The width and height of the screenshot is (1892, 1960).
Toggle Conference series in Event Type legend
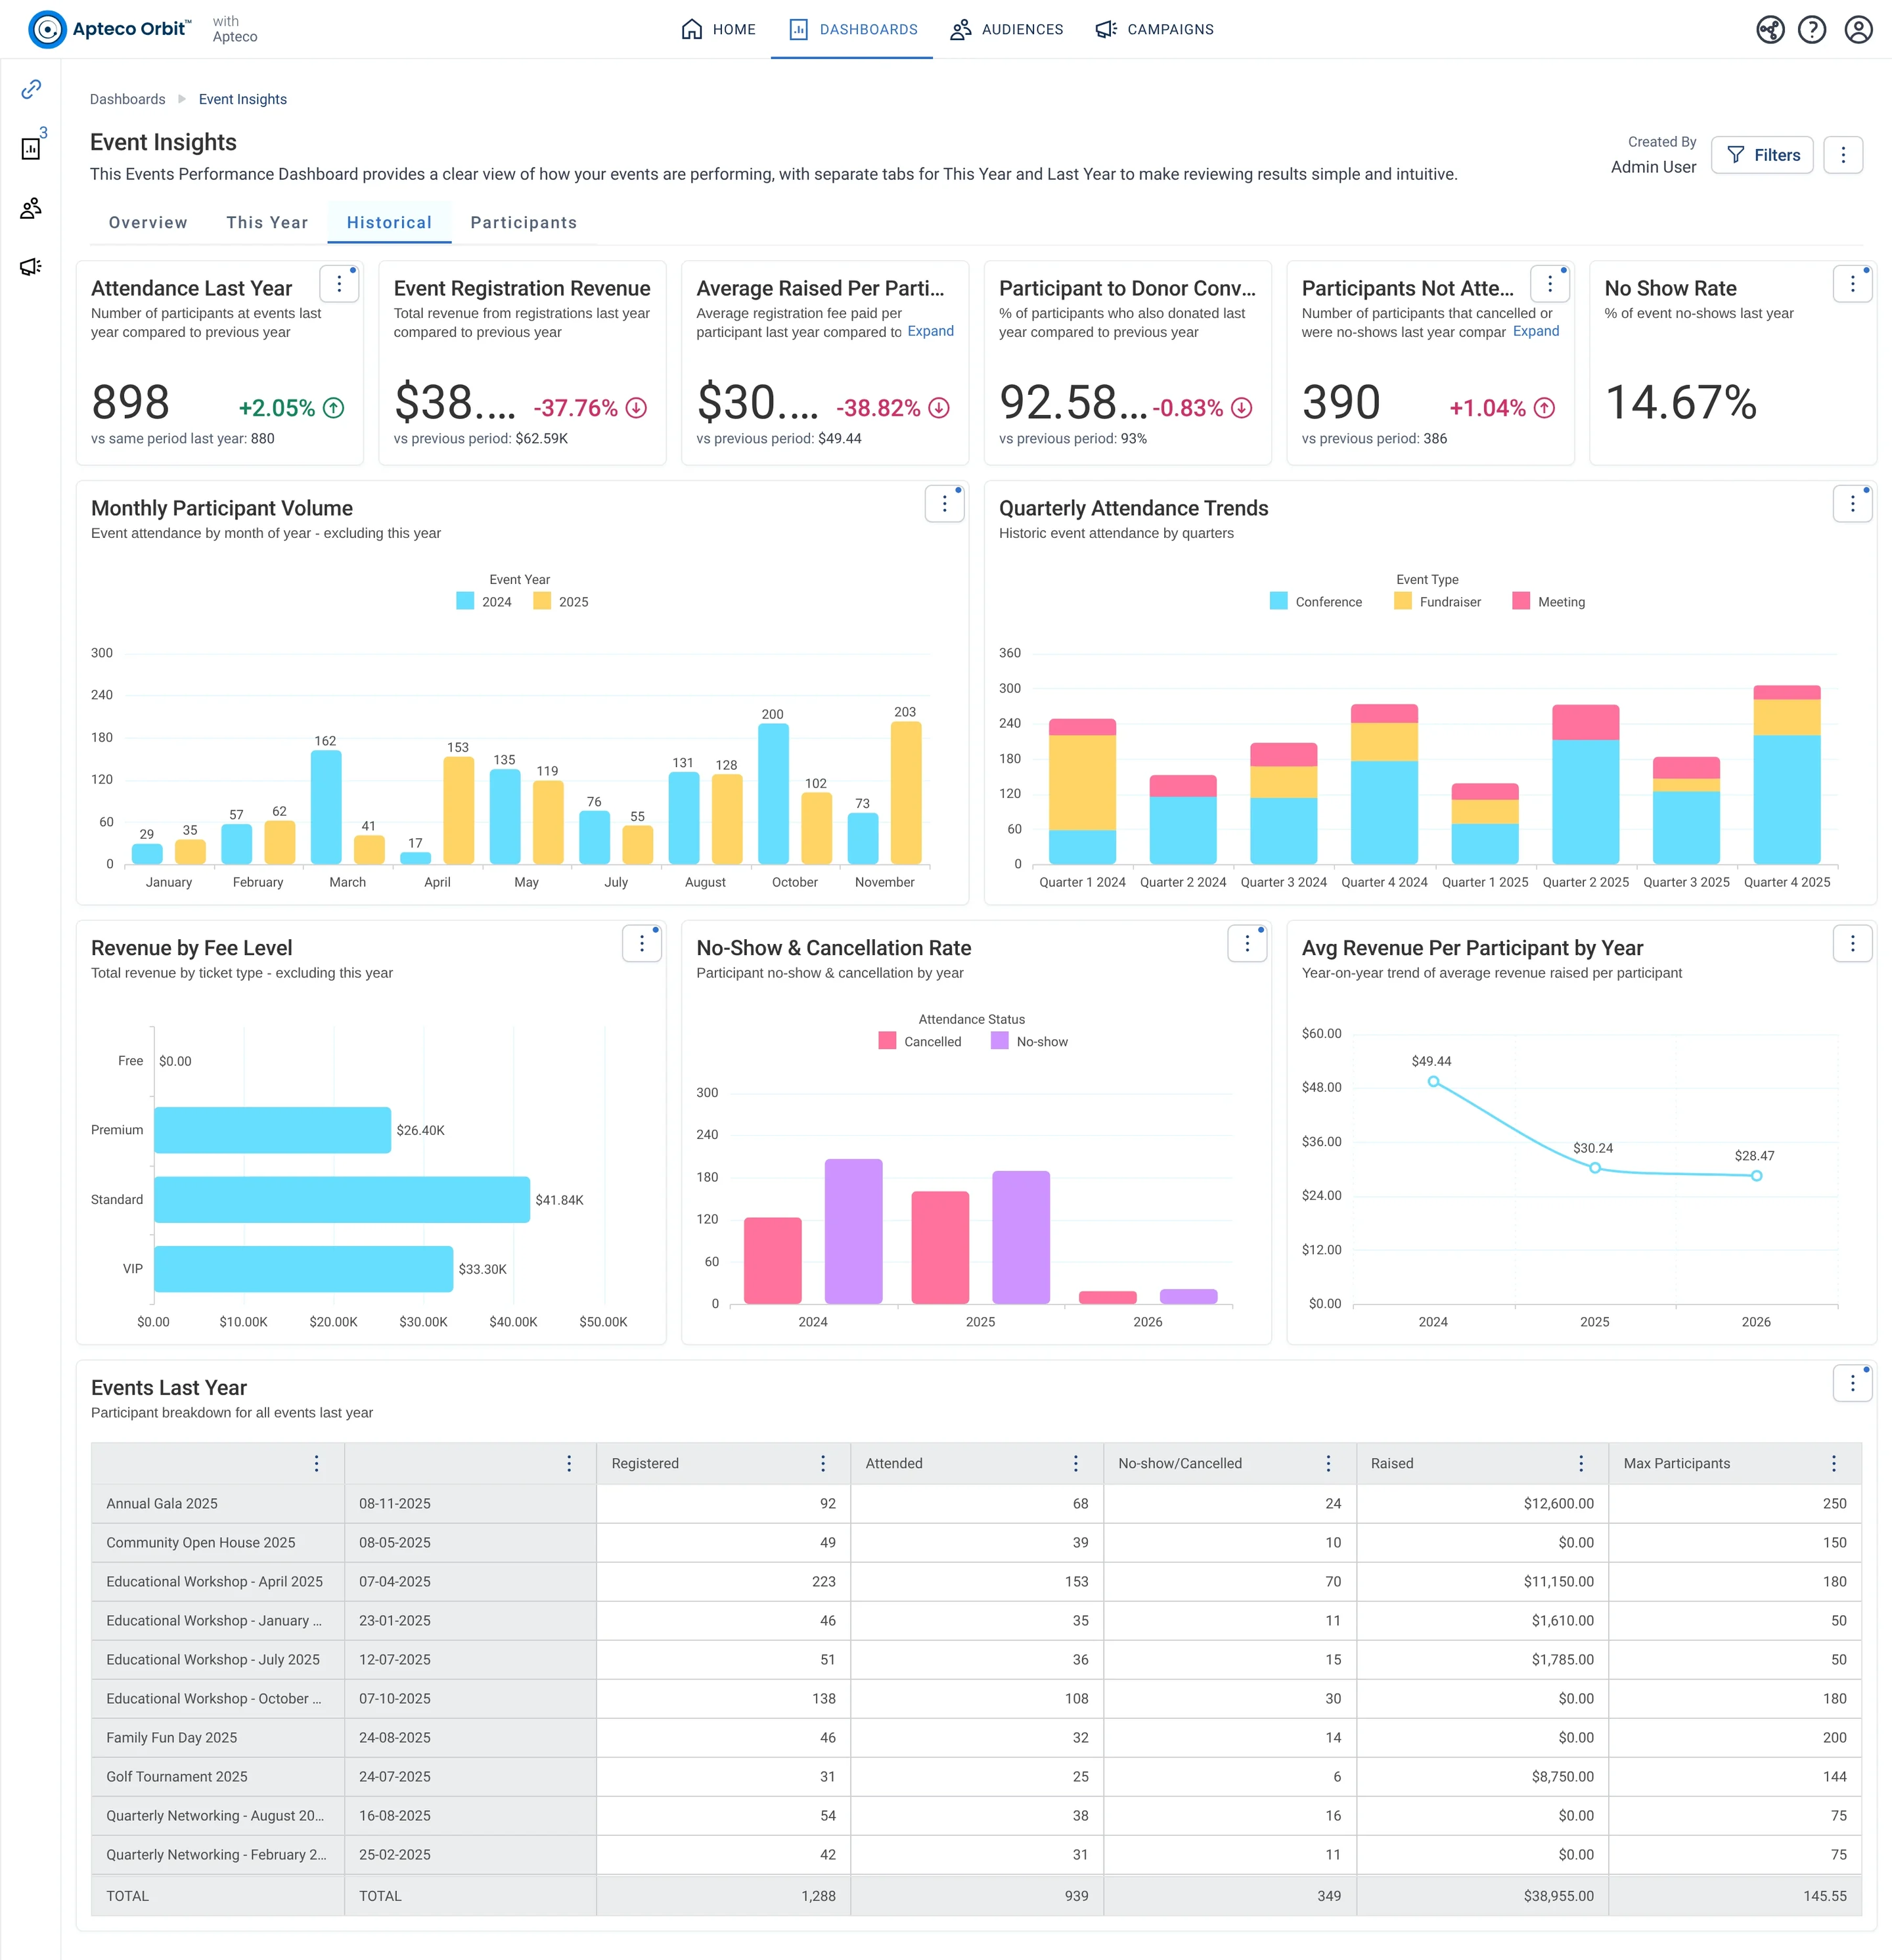click(x=1316, y=602)
